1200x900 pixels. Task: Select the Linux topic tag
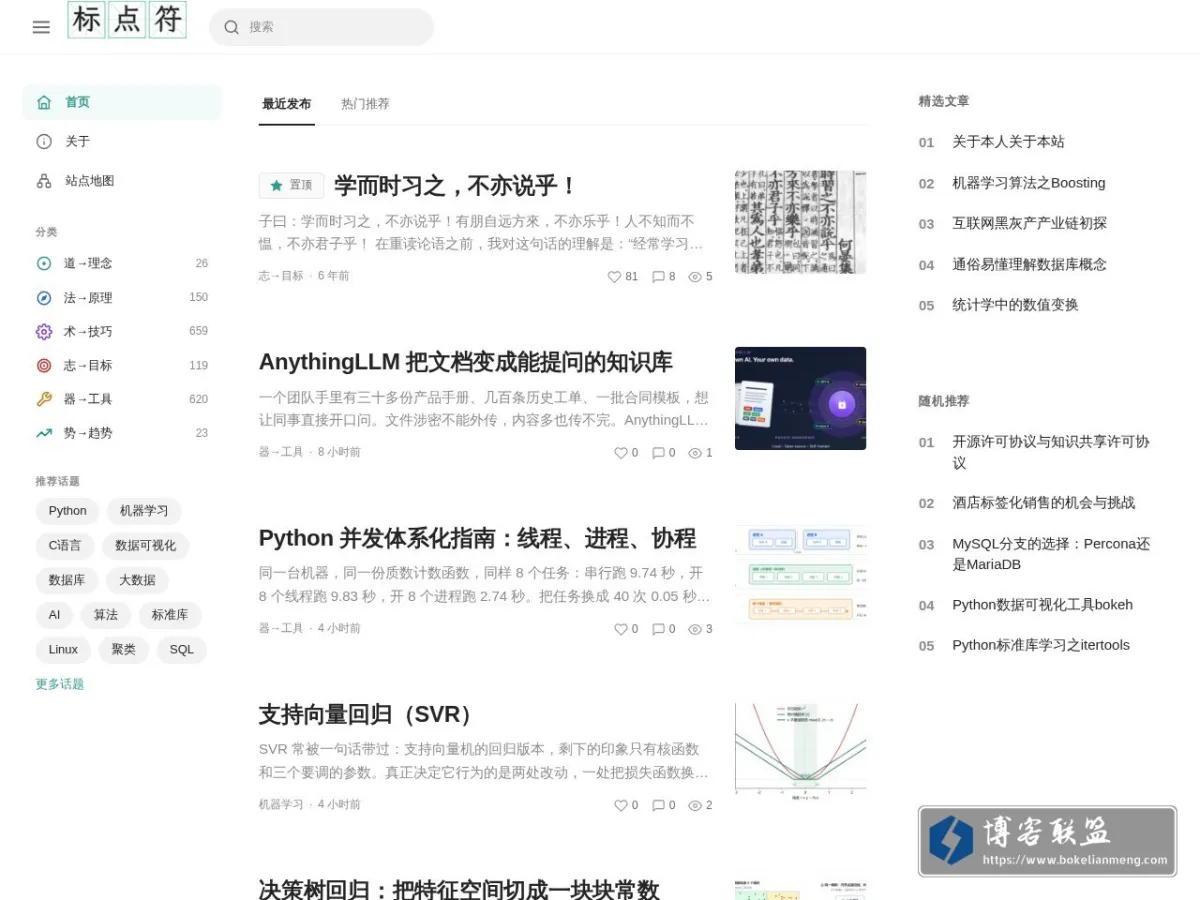[63, 650]
